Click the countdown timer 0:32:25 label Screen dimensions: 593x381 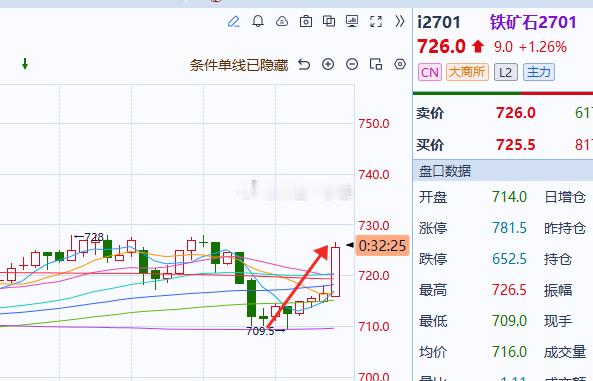(382, 246)
